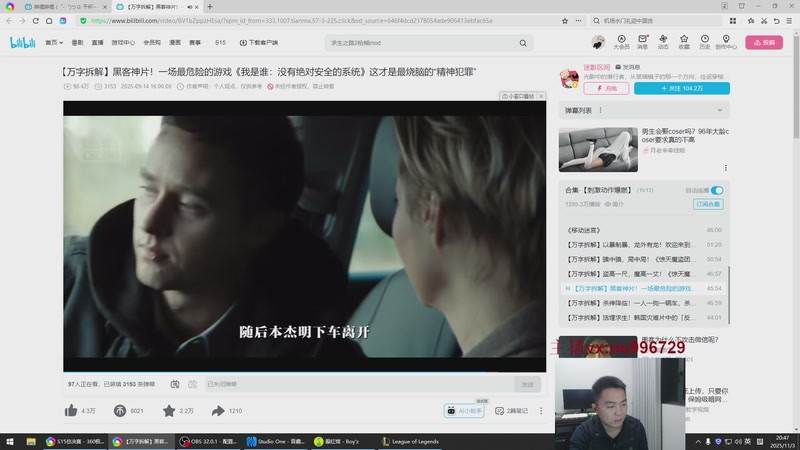Open the S15 nav link
800x450 pixels.
click(x=220, y=43)
